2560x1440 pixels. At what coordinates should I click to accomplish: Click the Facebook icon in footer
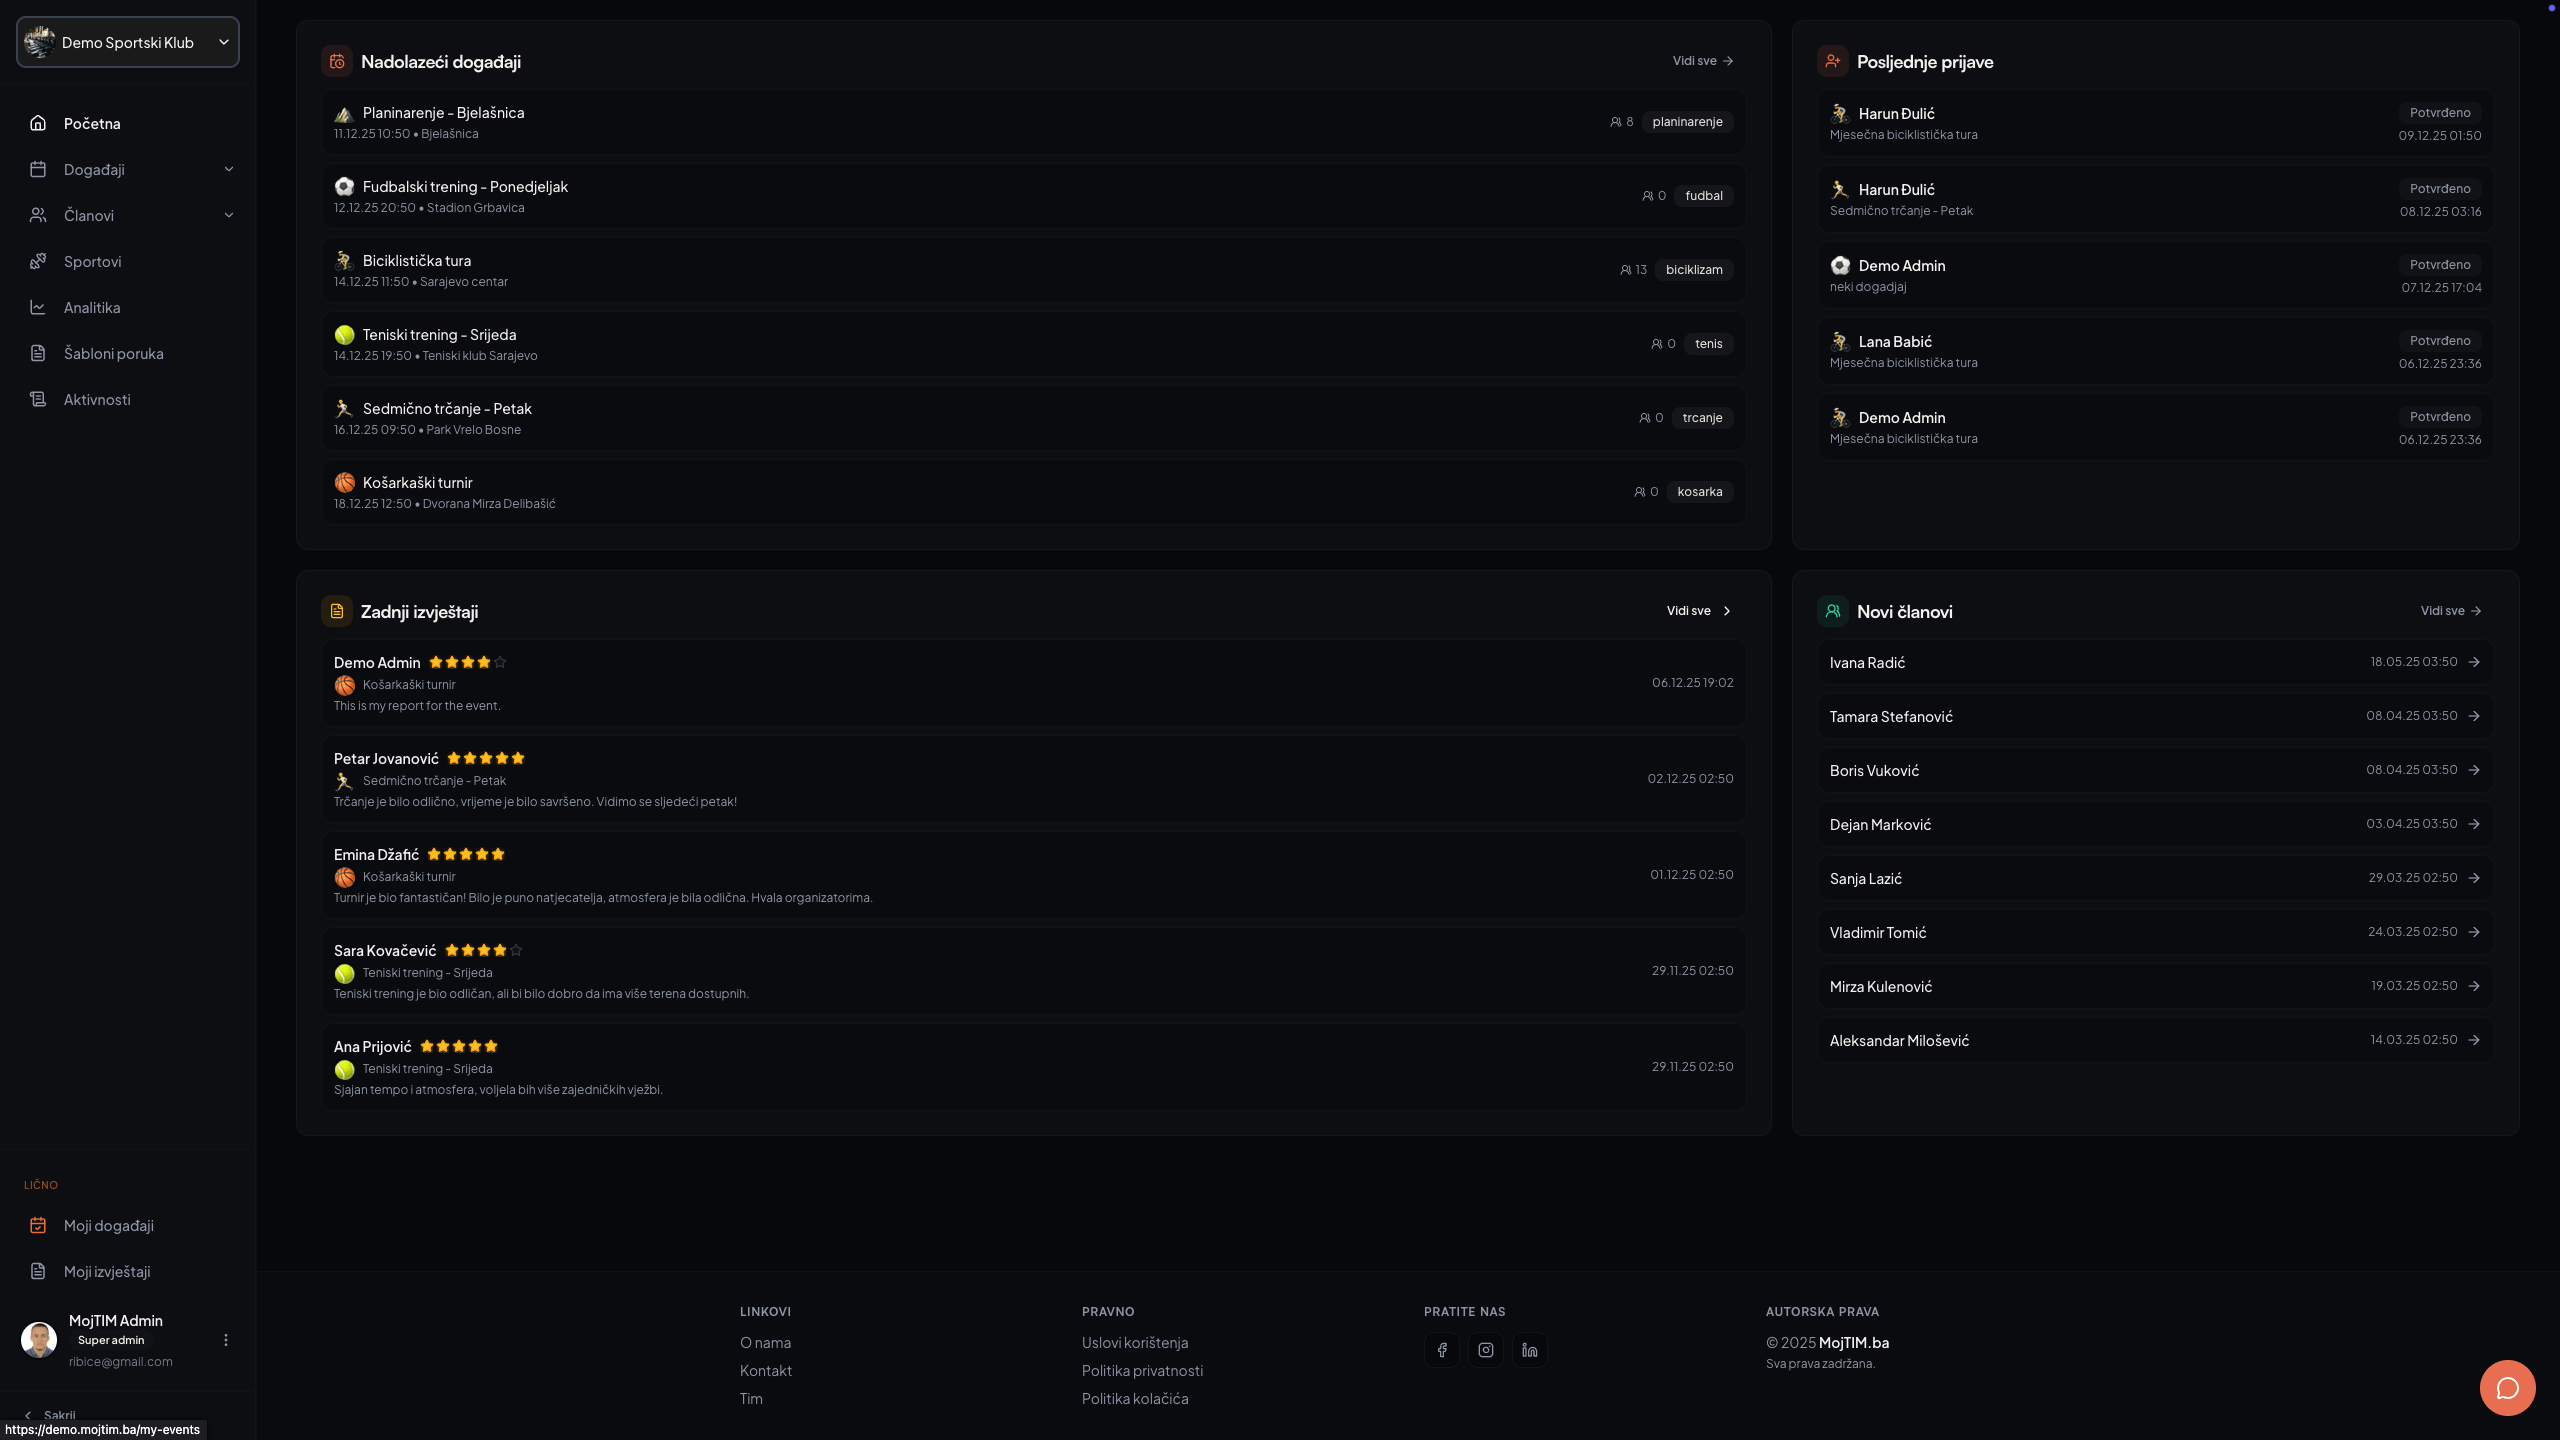coord(1442,1350)
